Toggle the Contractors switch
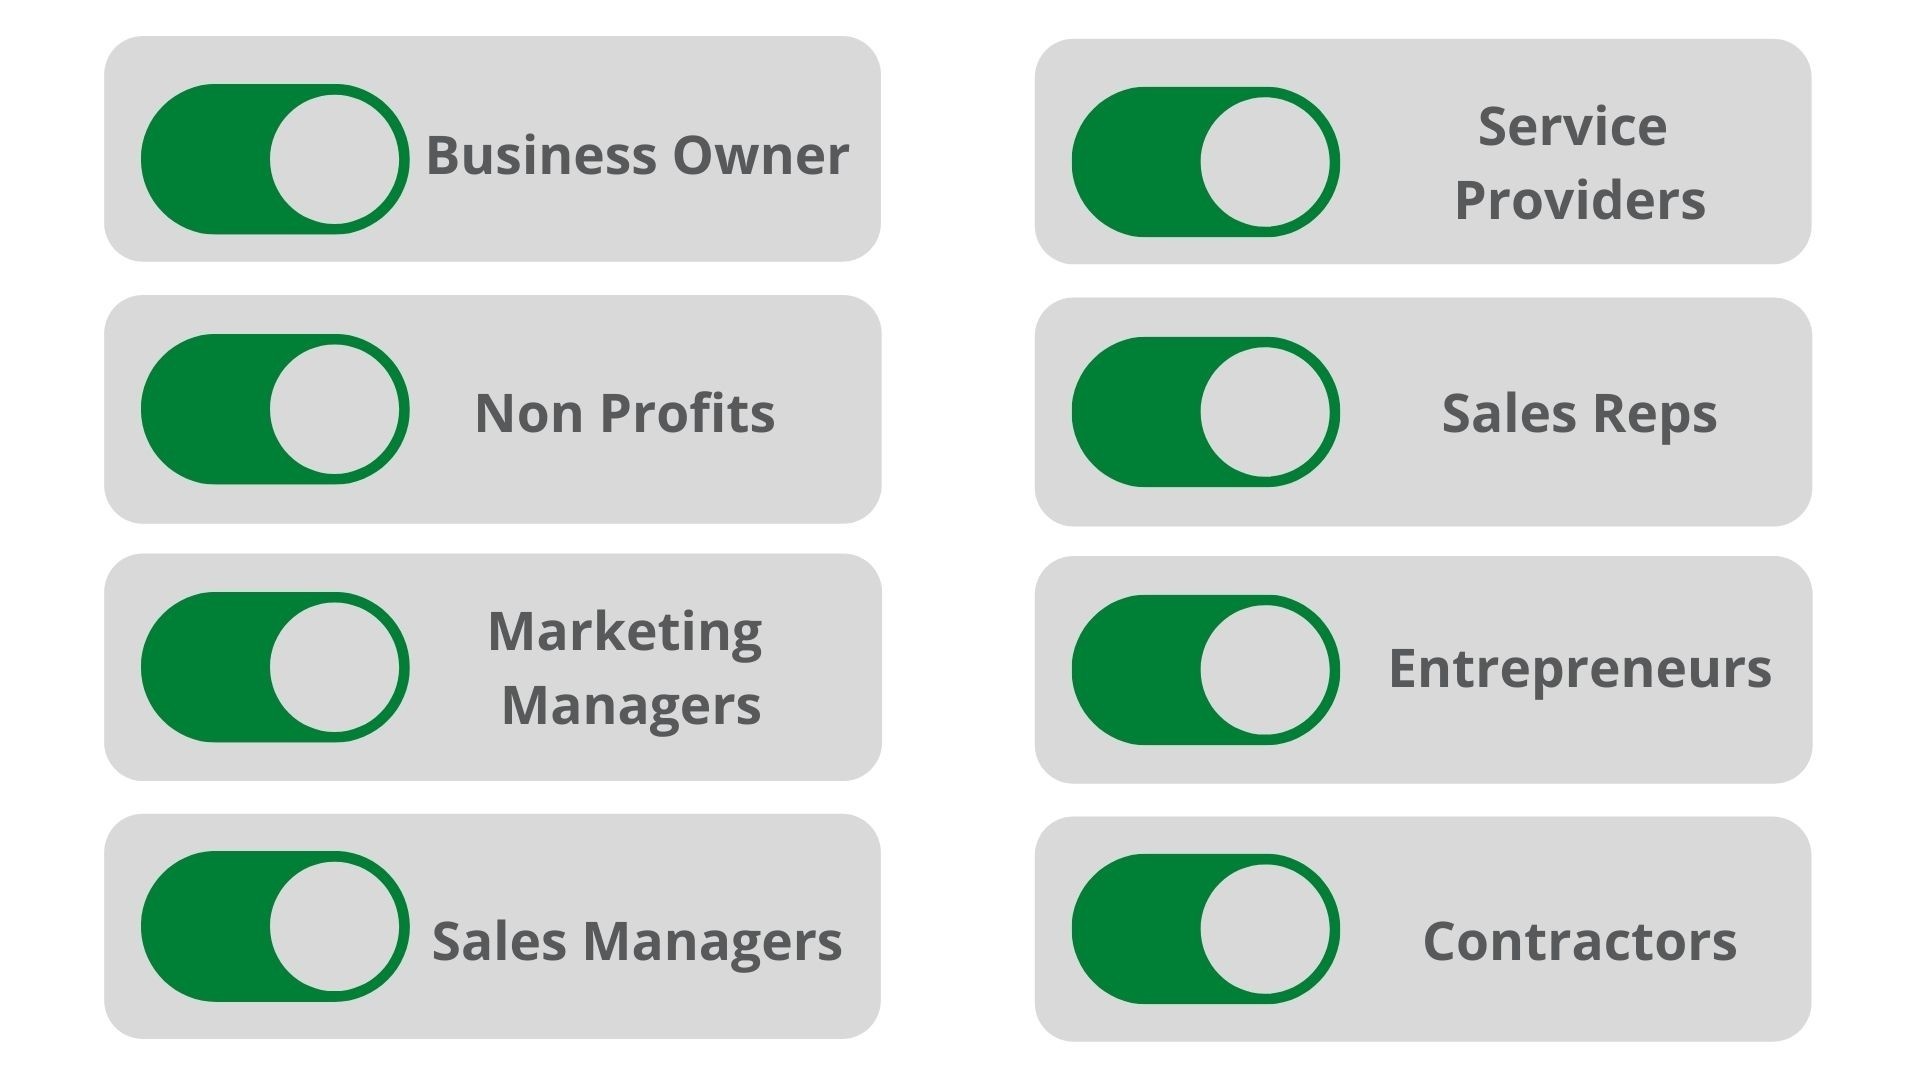The image size is (1919, 1080). [1205, 929]
